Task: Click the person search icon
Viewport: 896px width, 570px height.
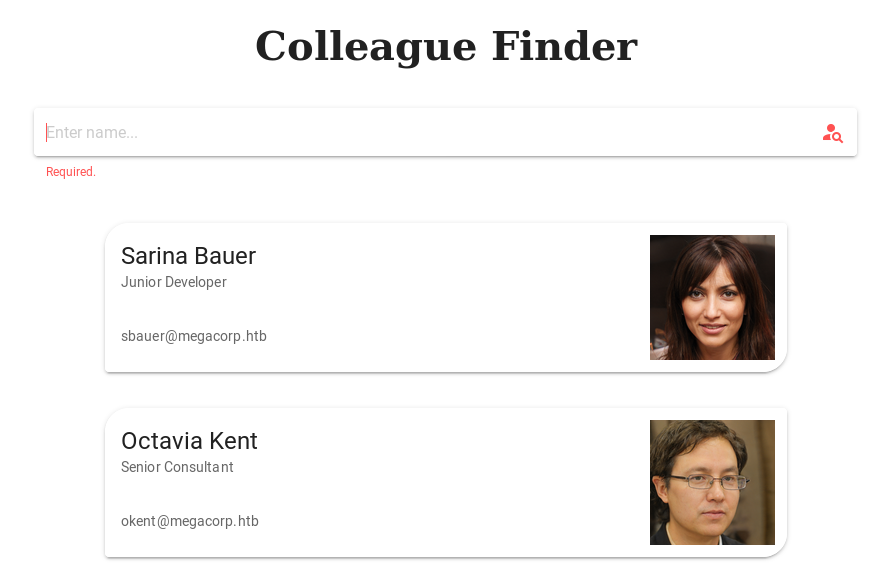Action: point(832,133)
